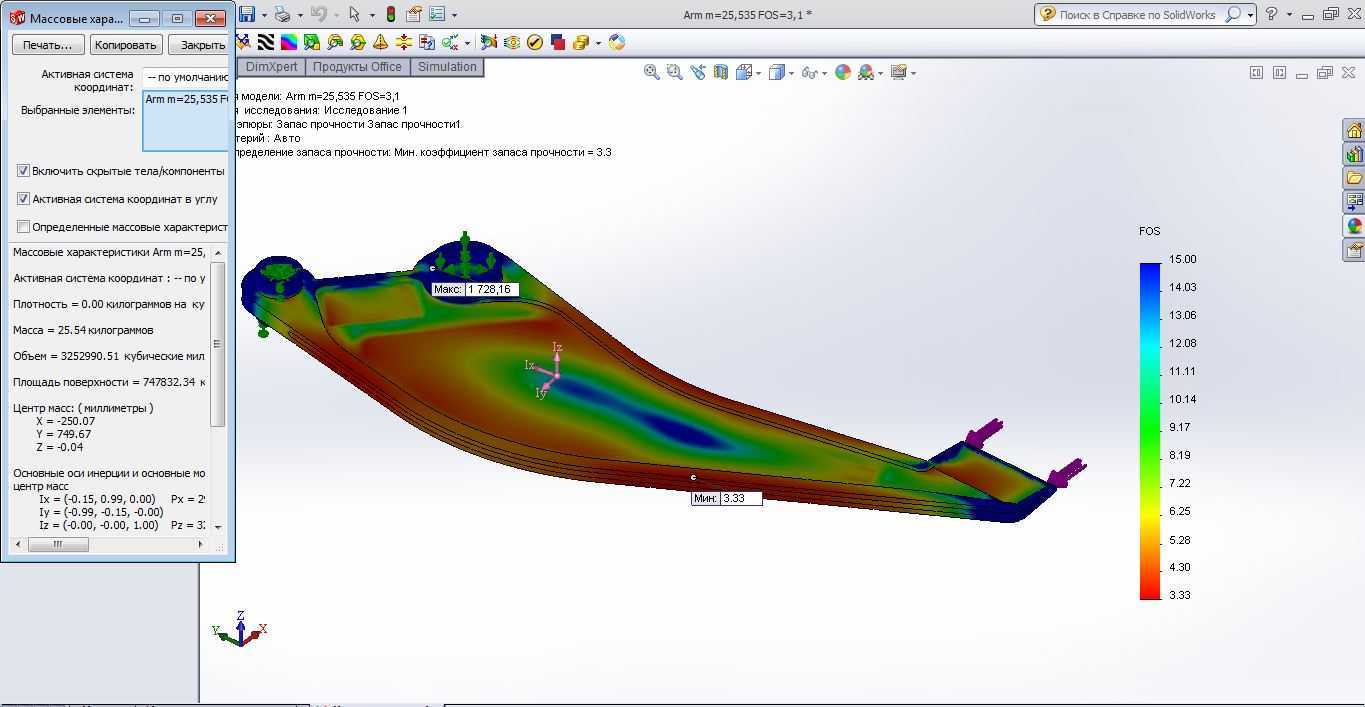Open View Palette icon in task pane
Image resolution: width=1365 pixels, height=707 pixels.
pyautogui.click(x=1354, y=202)
